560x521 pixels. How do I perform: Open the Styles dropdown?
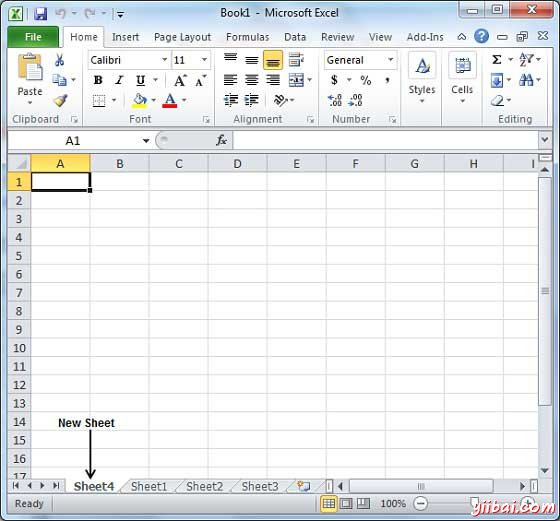tap(422, 78)
